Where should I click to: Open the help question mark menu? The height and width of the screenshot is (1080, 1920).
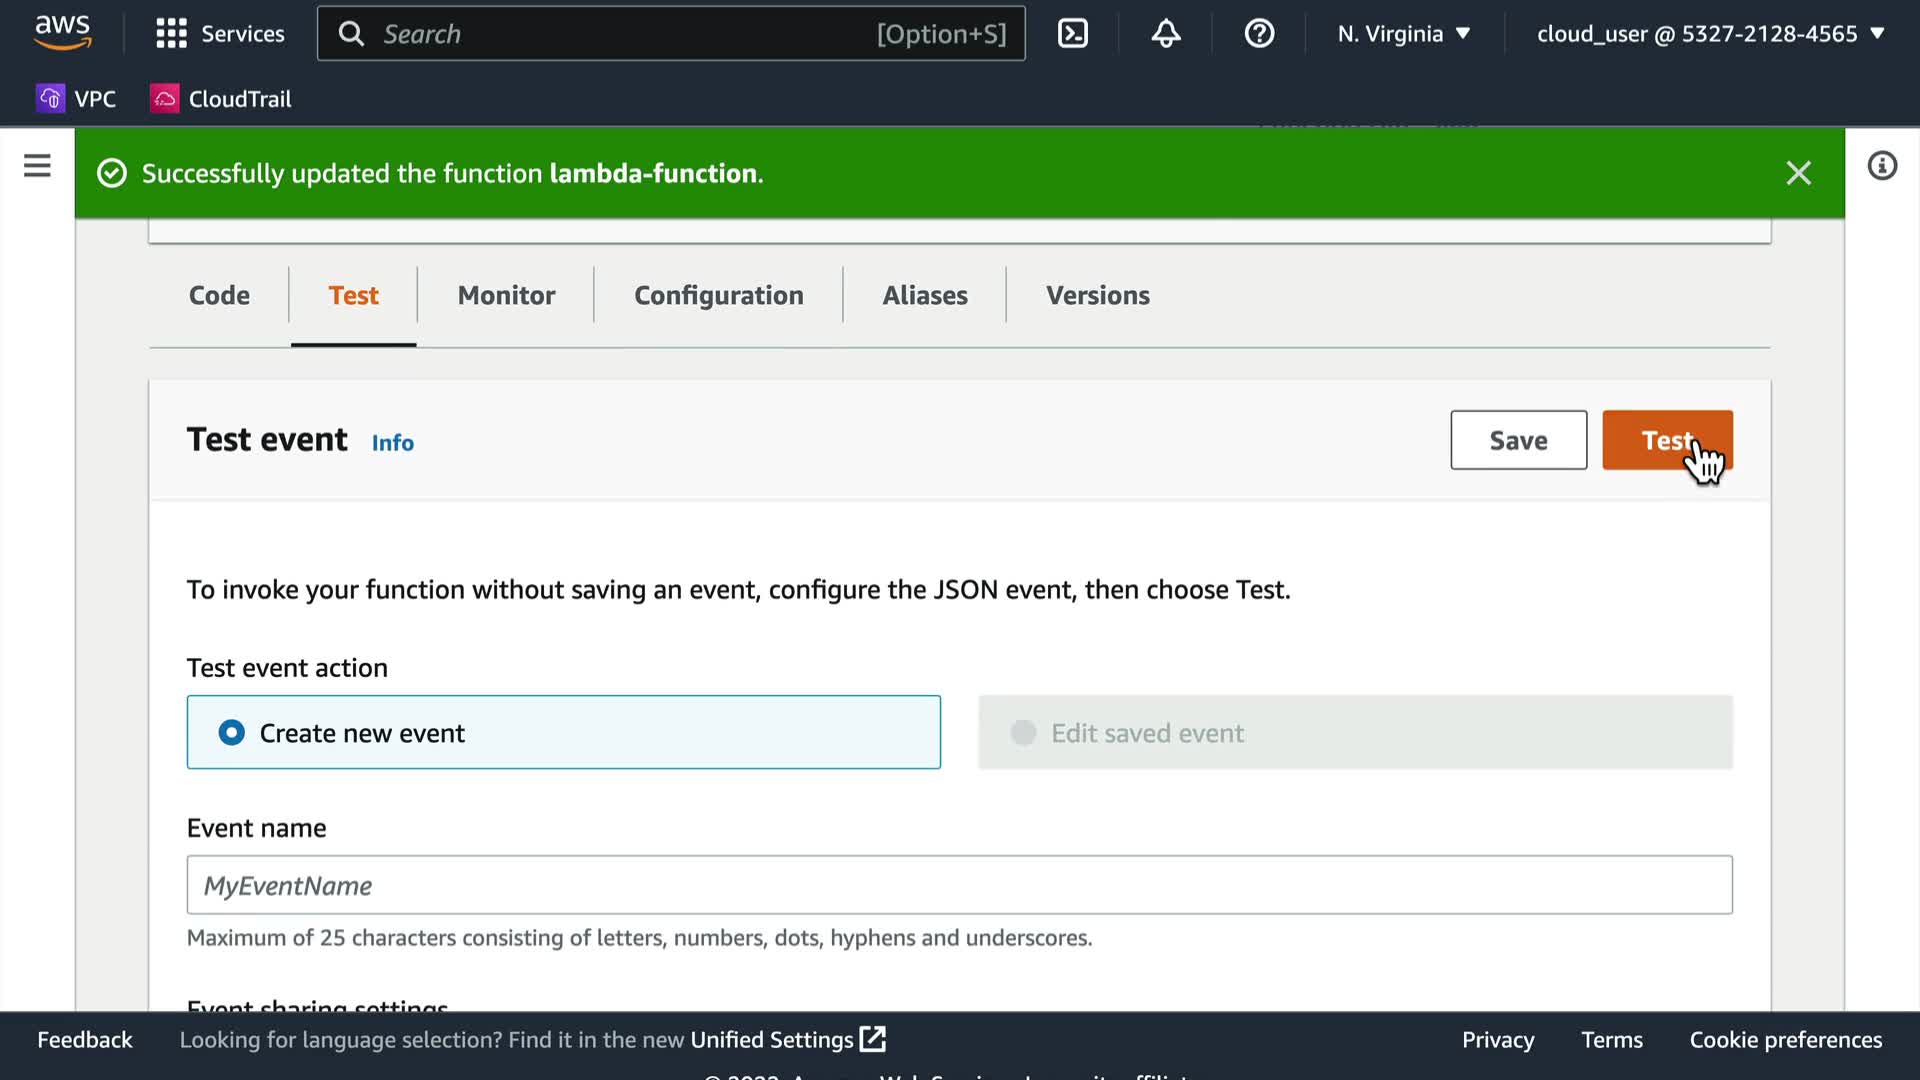[x=1259, y=34]
